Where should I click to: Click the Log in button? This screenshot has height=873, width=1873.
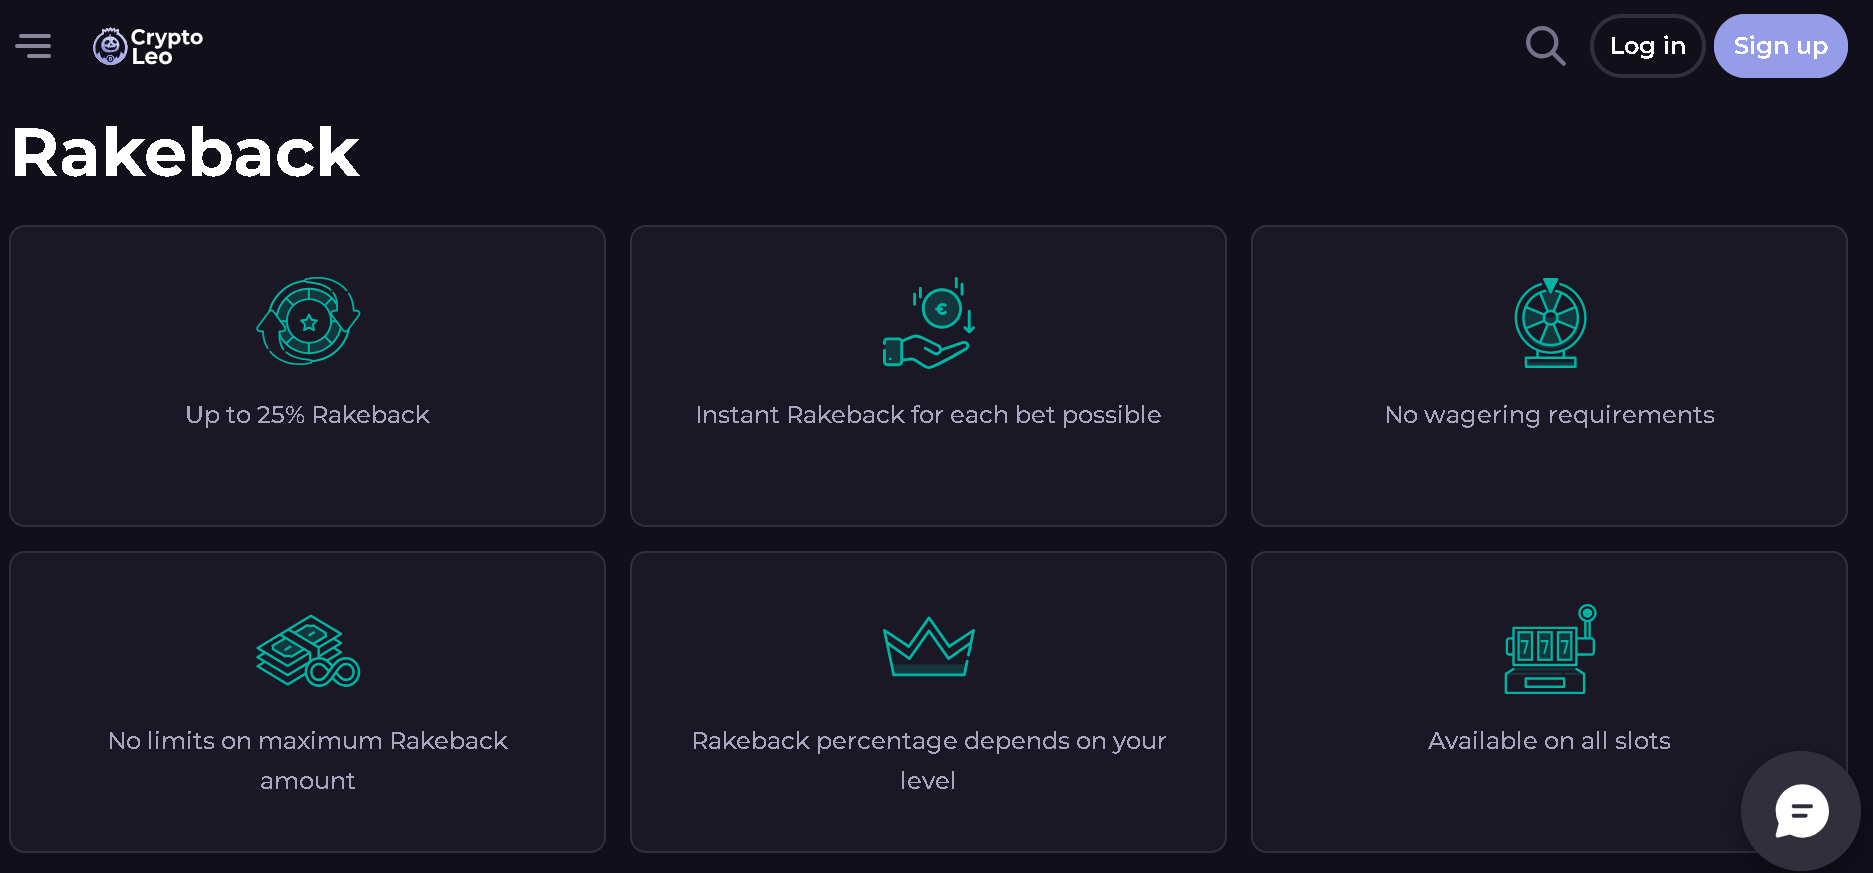pos(1647,46)
